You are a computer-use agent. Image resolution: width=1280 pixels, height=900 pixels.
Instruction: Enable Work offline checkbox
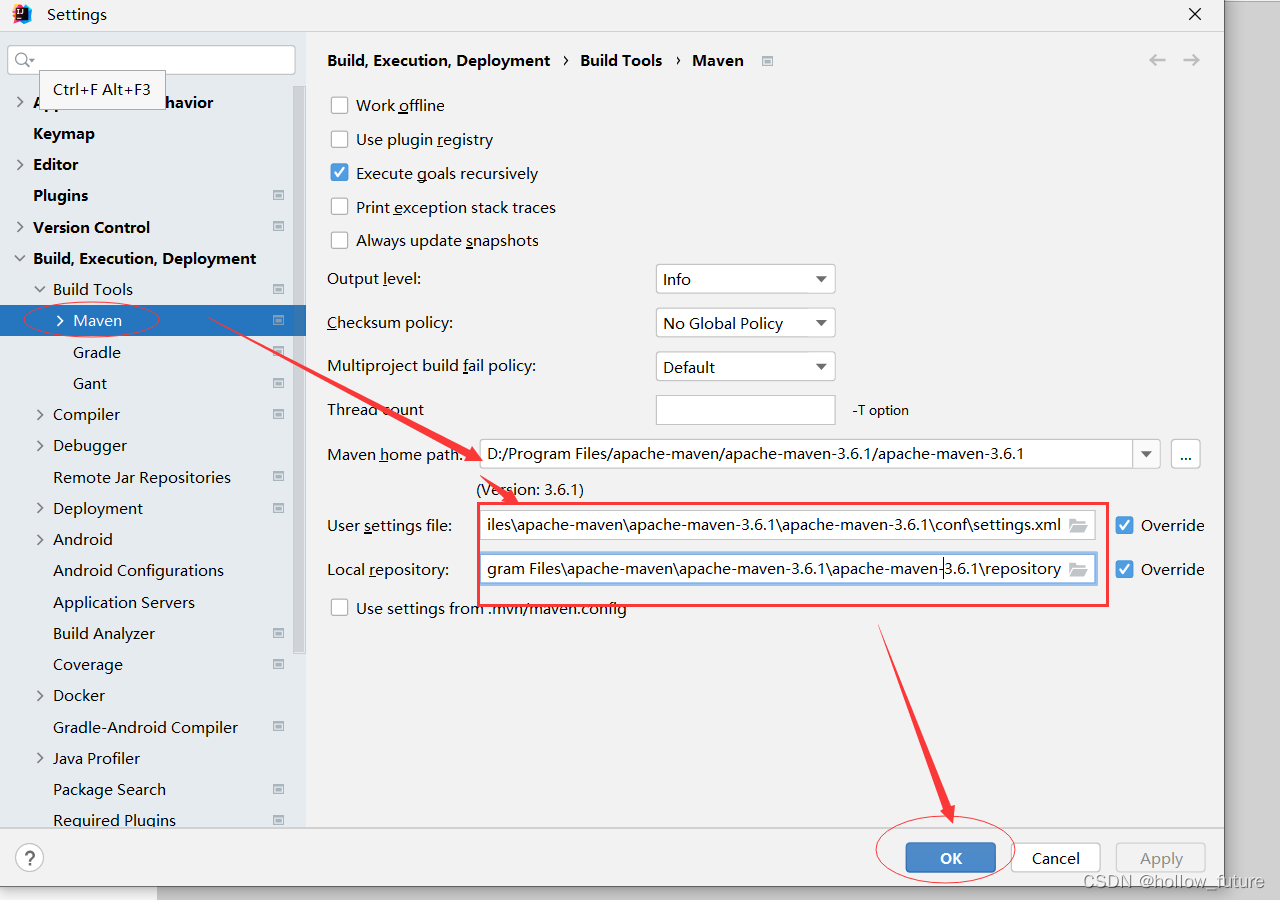click(x=340, y=105)
